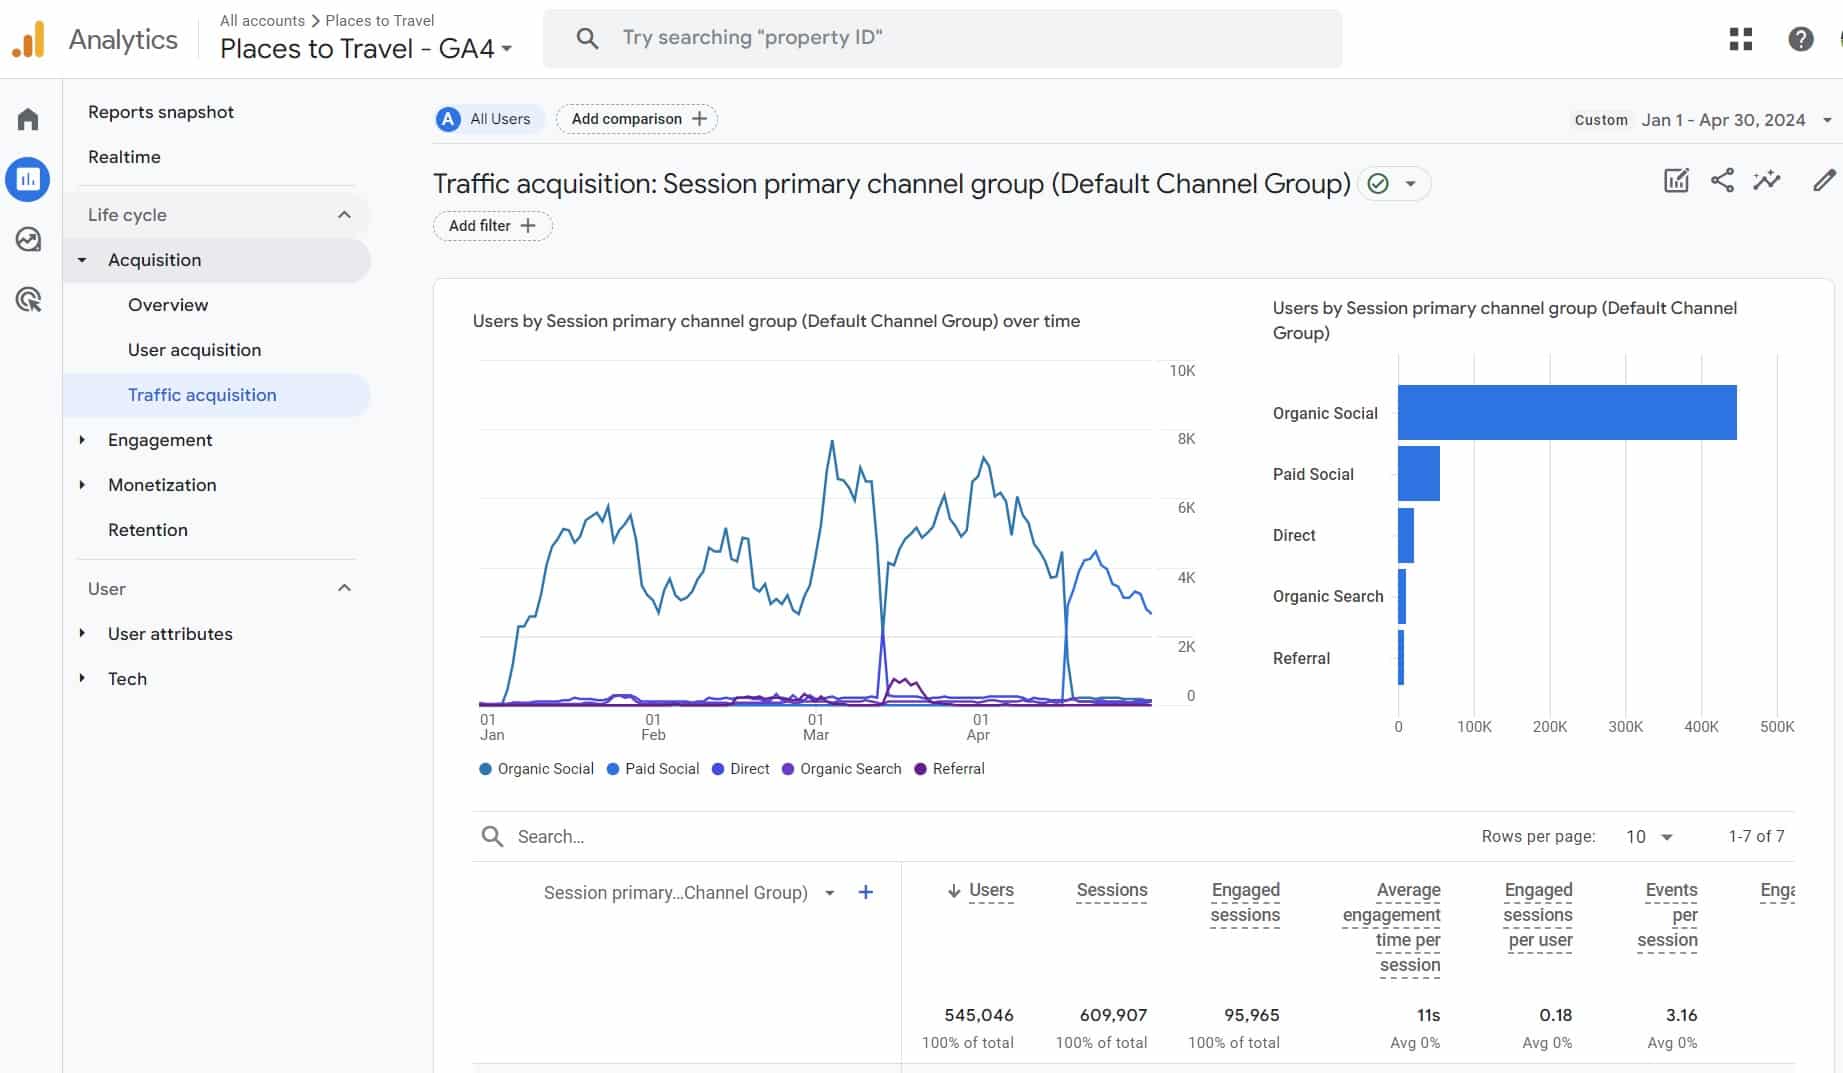Toggle the Paid Social legend series
The width and height of the screenshot is (1843, 1073).
653,769
